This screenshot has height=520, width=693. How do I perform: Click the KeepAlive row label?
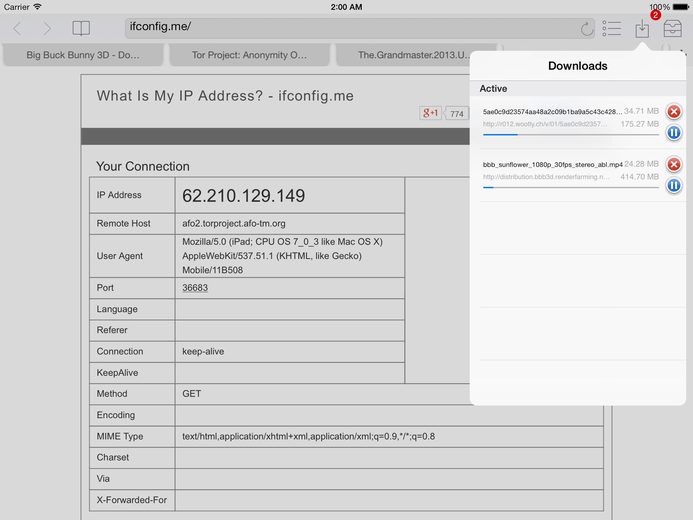[117, 372]
